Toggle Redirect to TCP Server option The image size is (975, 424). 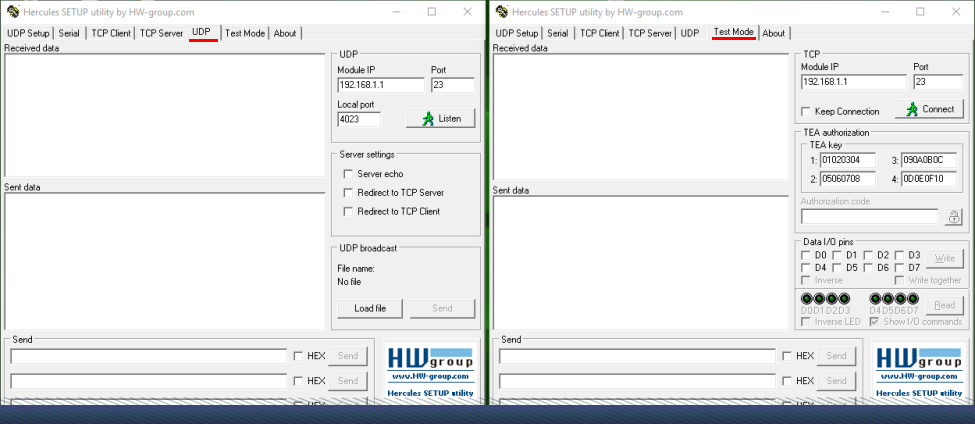pos(348,193)
